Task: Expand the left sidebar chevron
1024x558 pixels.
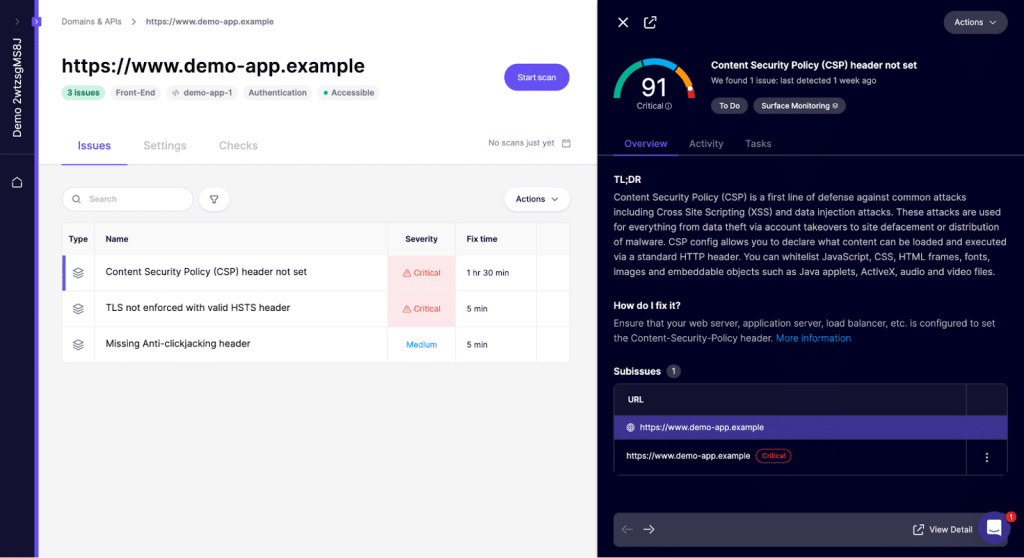Action: pos(17,21)
